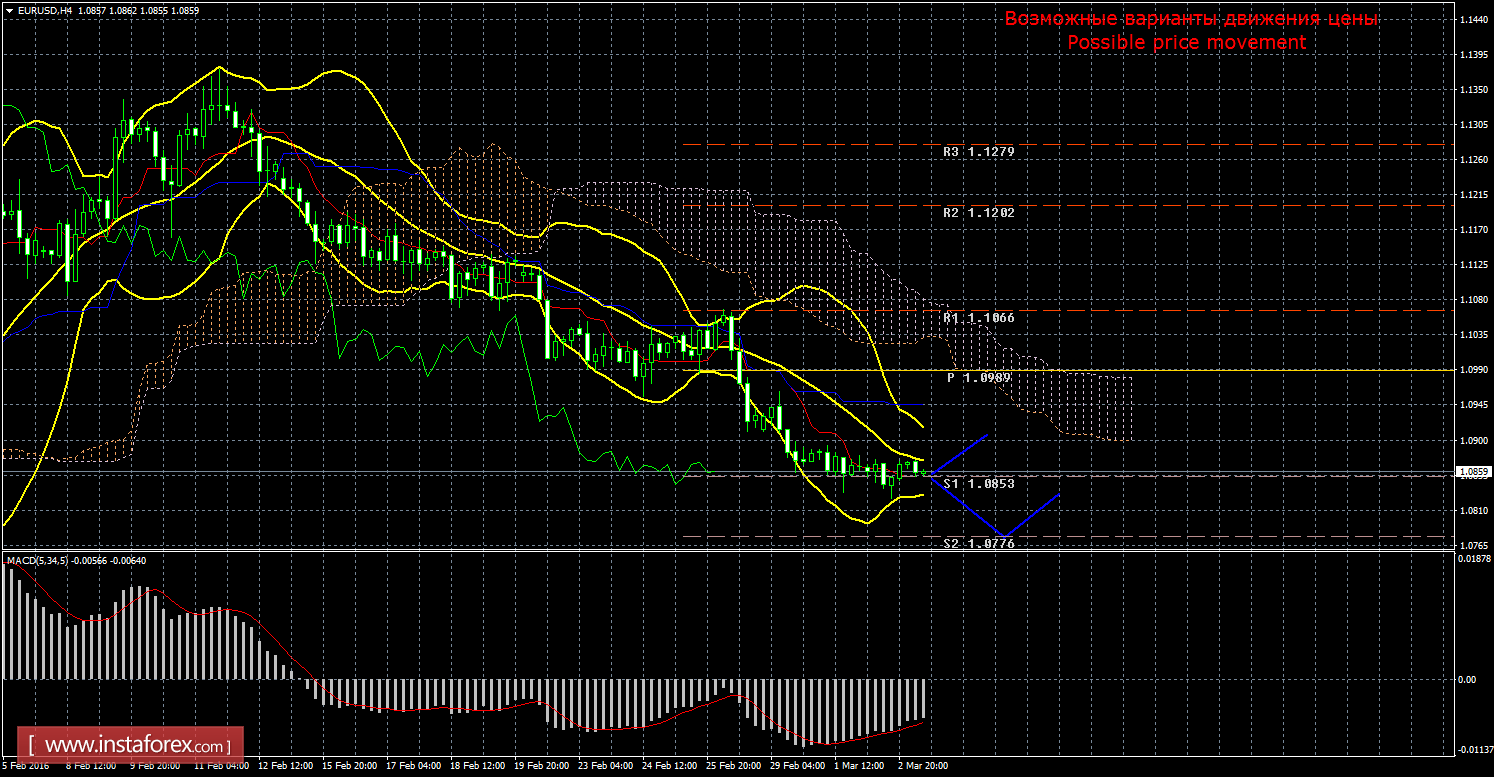The width and height of the screenshot is (1494, 777).
Task: Select the 5 Feb 2016 date marker
Action: click(x=24, y=767)
